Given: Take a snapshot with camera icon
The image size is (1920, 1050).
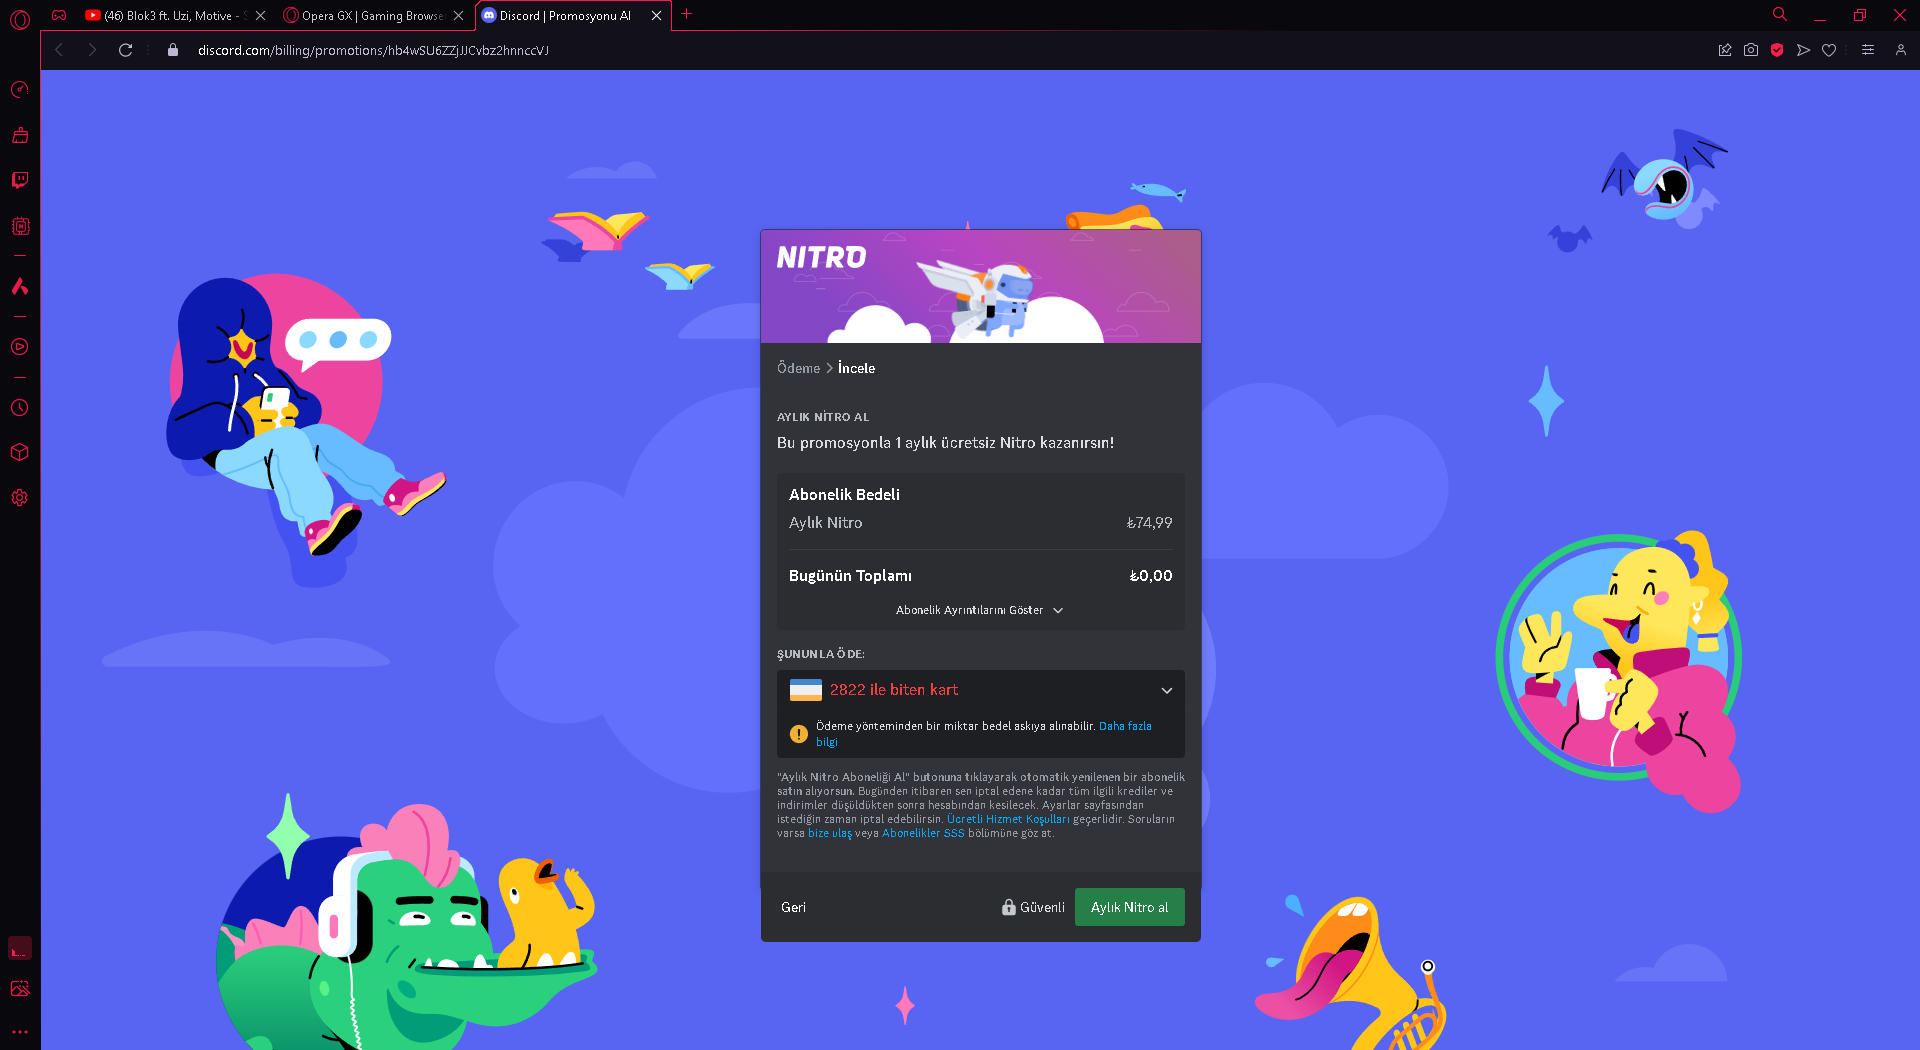Looking at the screenshot, I should (1751, 50).
